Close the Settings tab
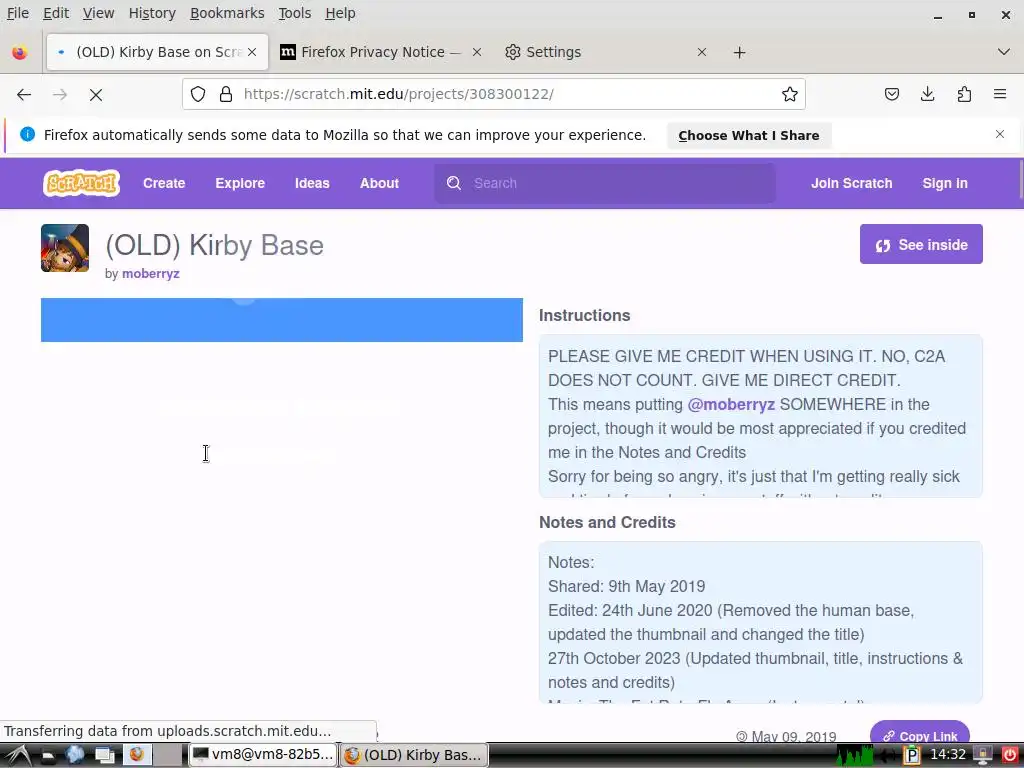The image size is (1024, 768). (x=702, y=52)
